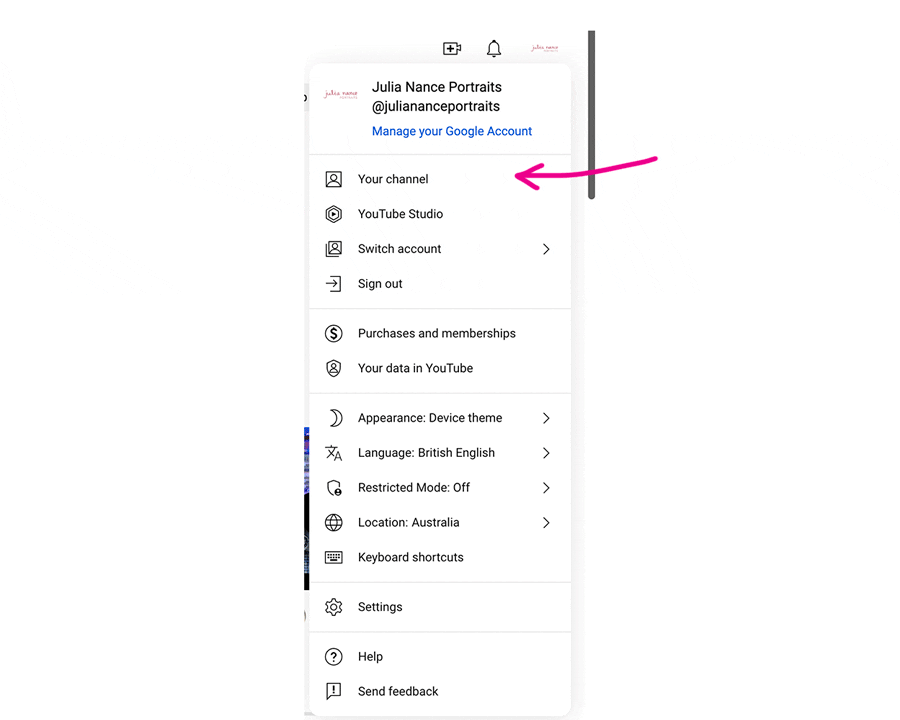Click the Switch account icon
The width and height of the screenshot is (900, 720).
(333, 249)
